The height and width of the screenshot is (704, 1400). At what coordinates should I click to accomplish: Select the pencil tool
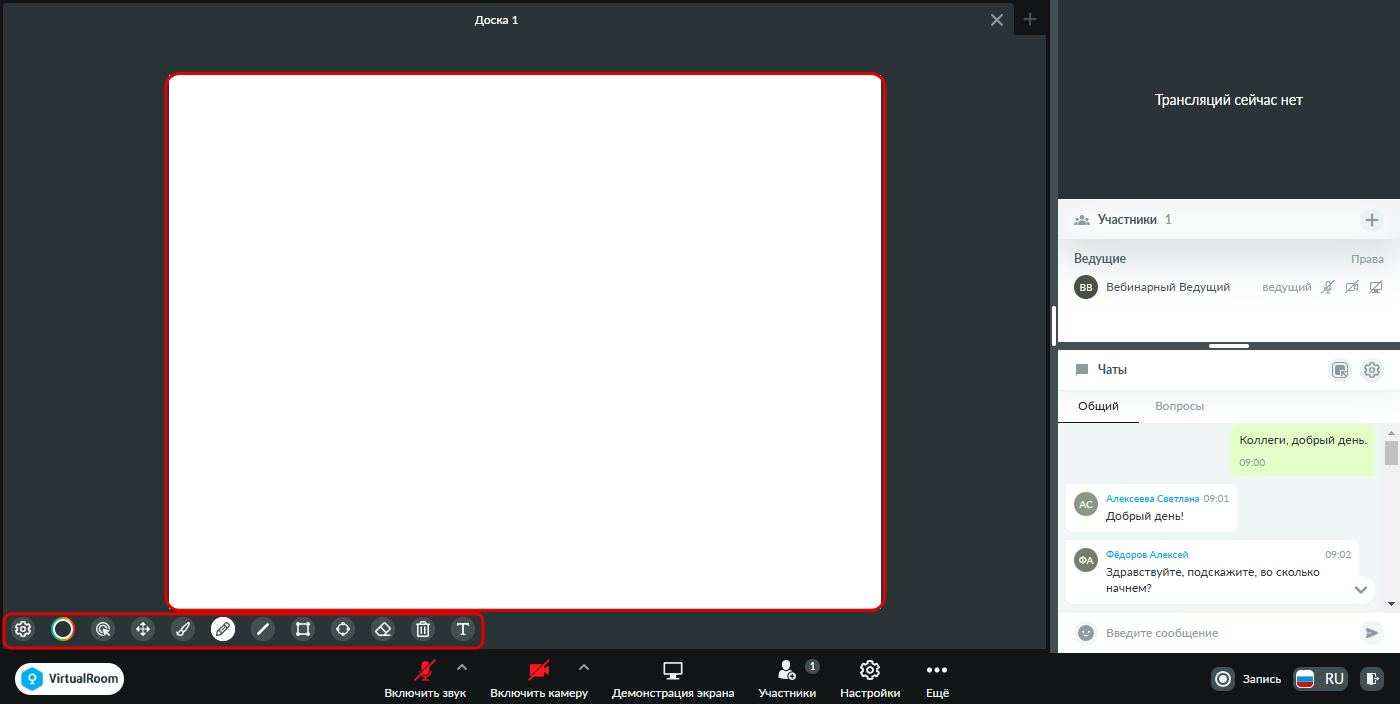[x=223, y=629]
